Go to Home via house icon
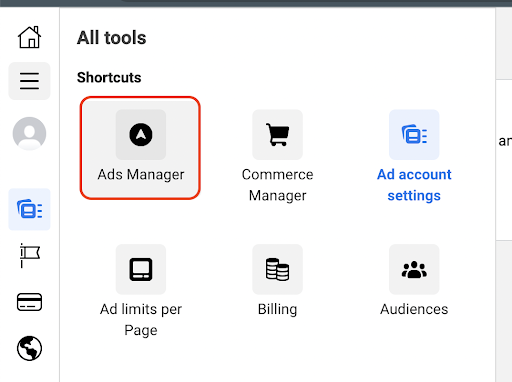The height and width of the screenshot is (382, 512). [29, 37]
